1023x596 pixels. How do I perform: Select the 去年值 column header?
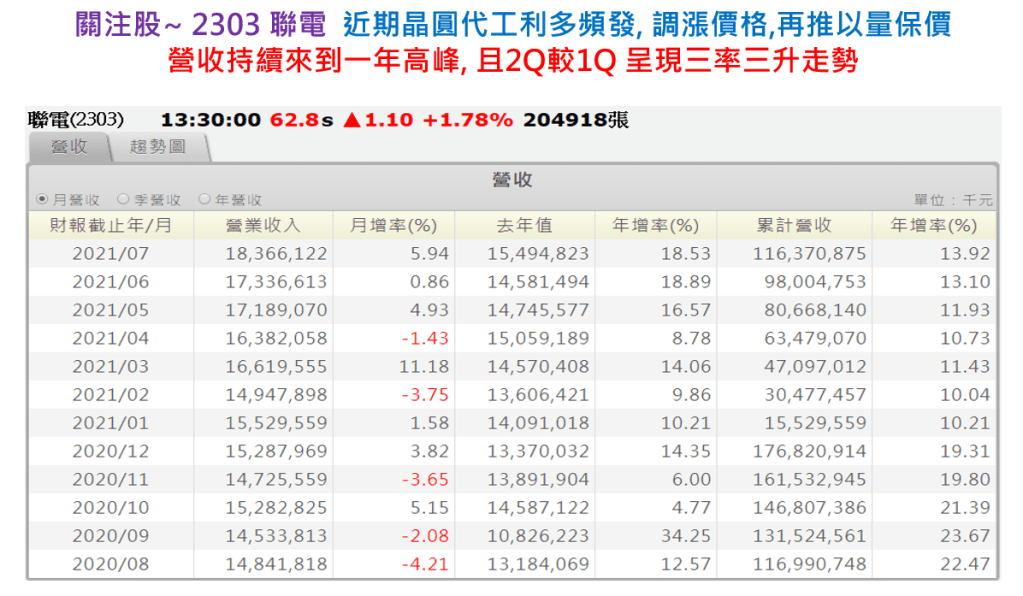click(524, 226)
